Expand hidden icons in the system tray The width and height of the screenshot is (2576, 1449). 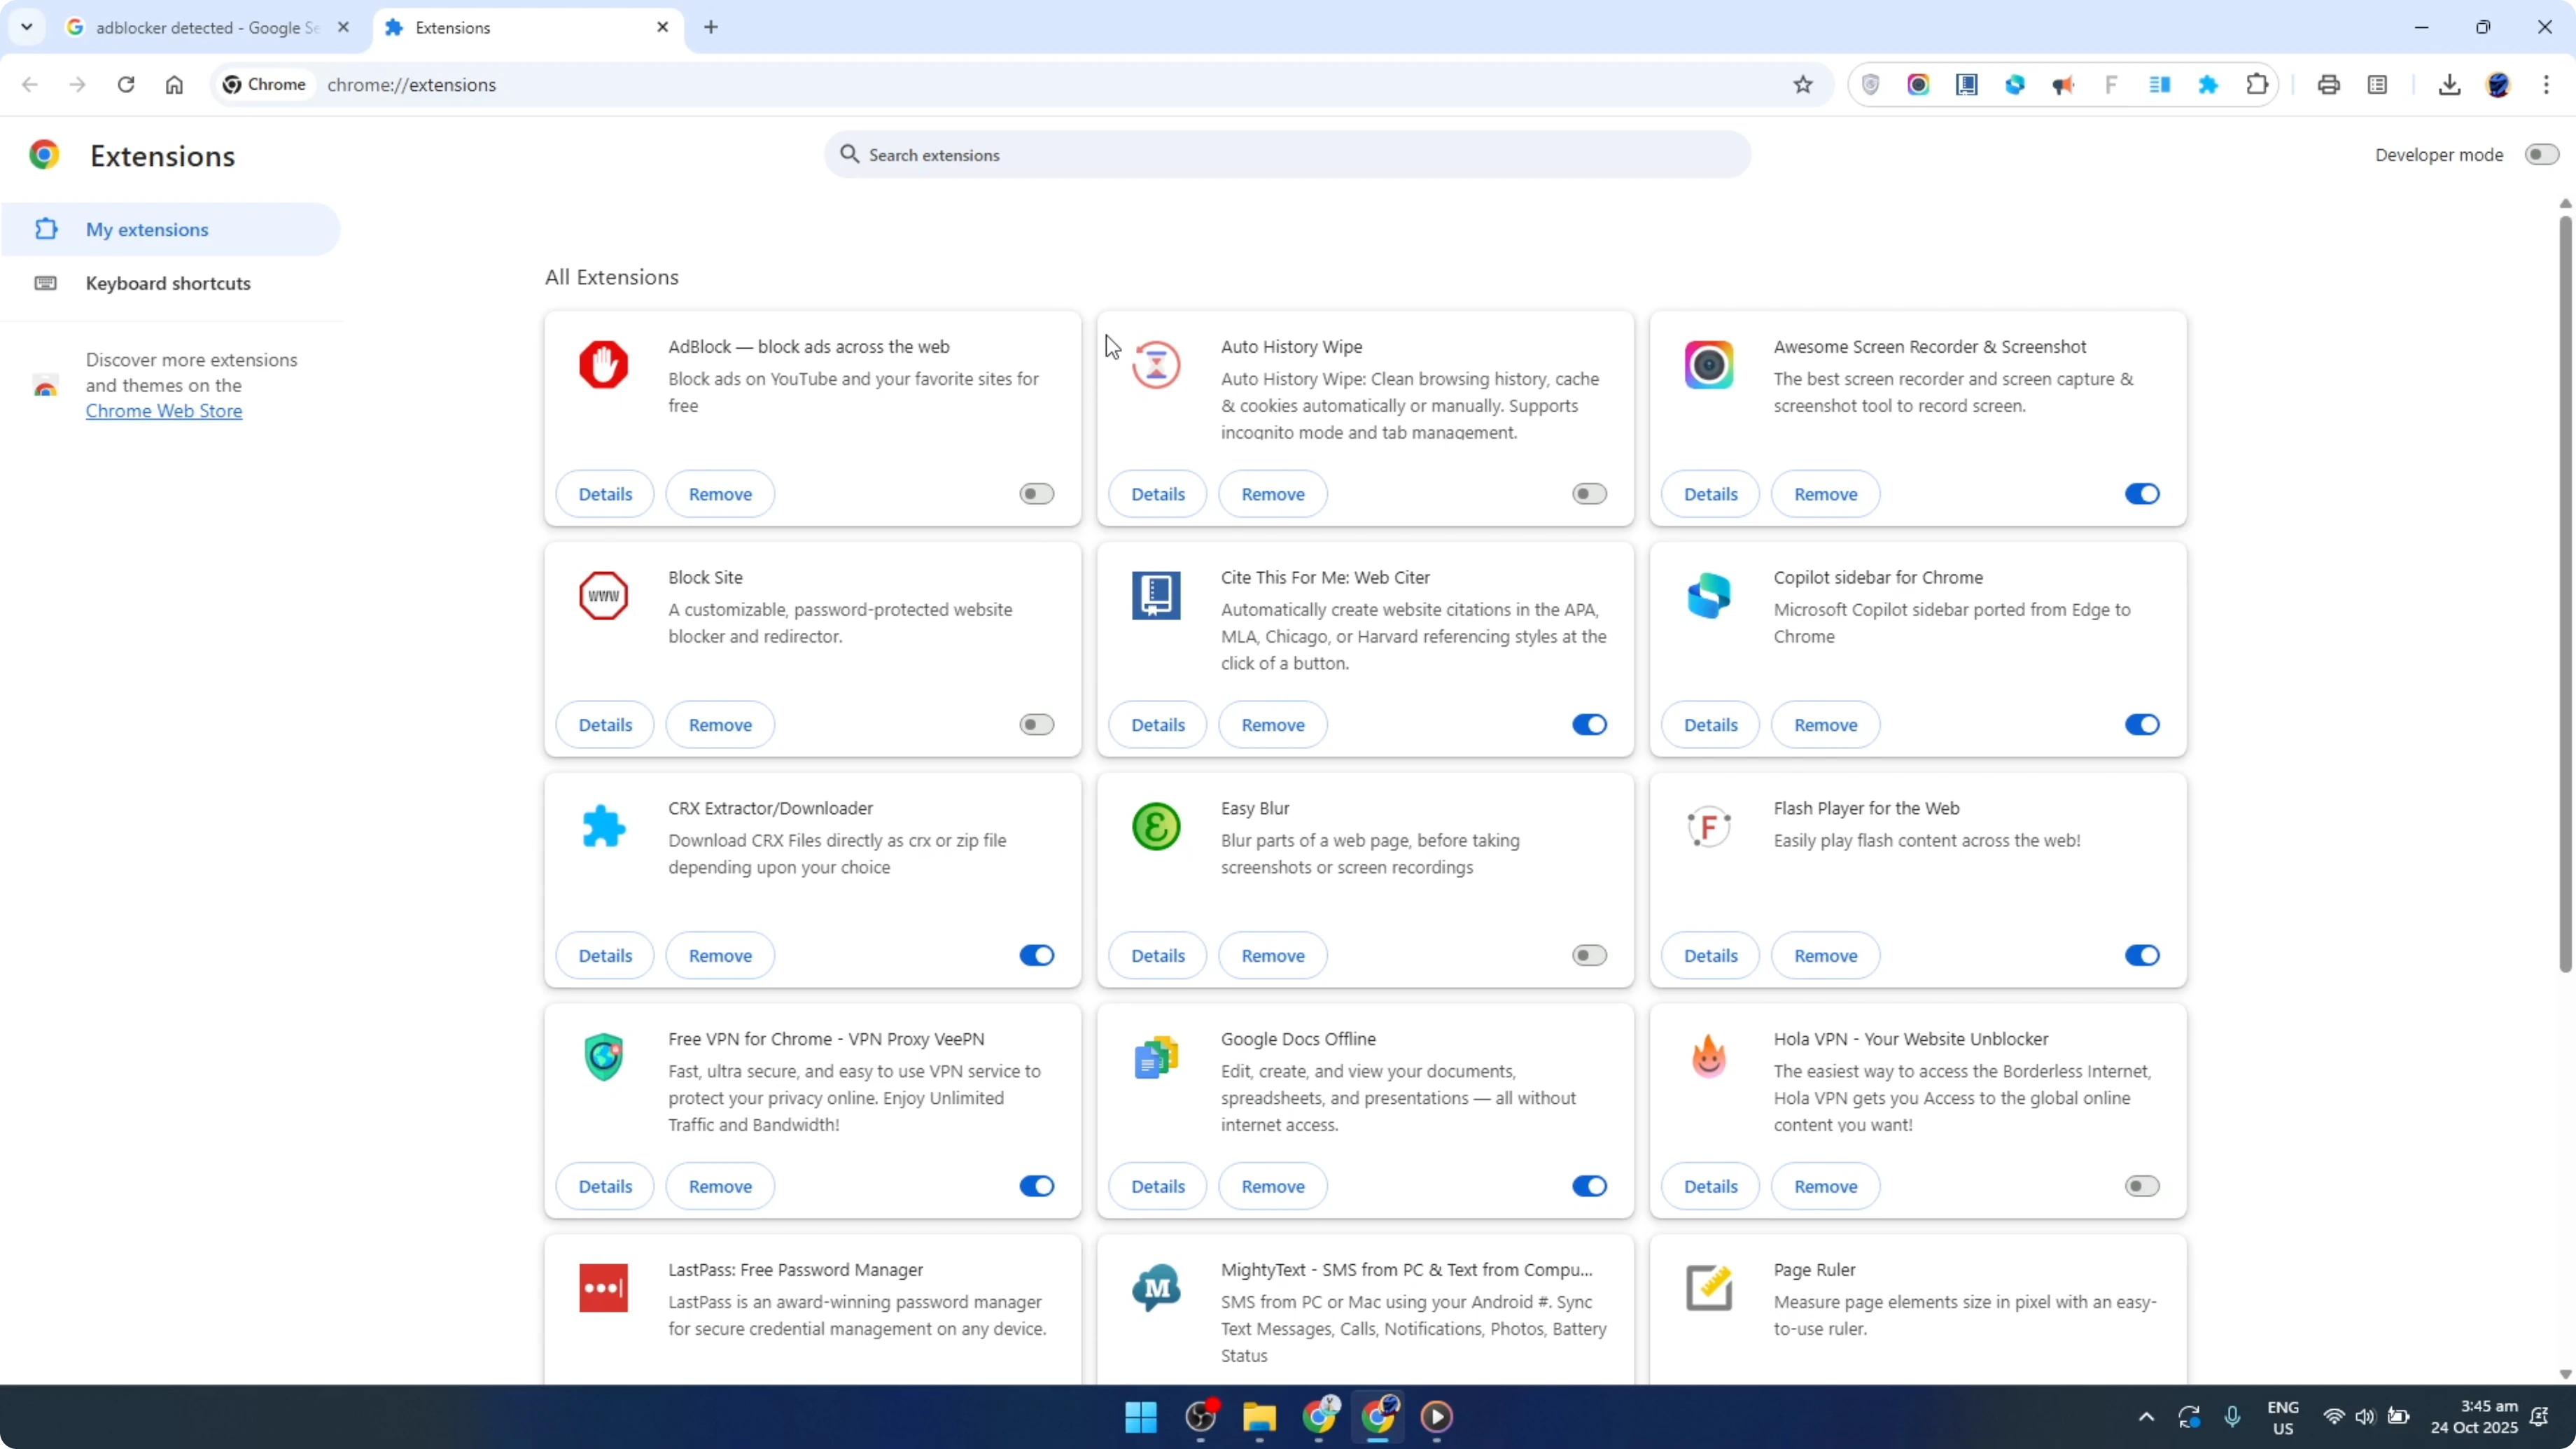click(x=2146, y=1417)
